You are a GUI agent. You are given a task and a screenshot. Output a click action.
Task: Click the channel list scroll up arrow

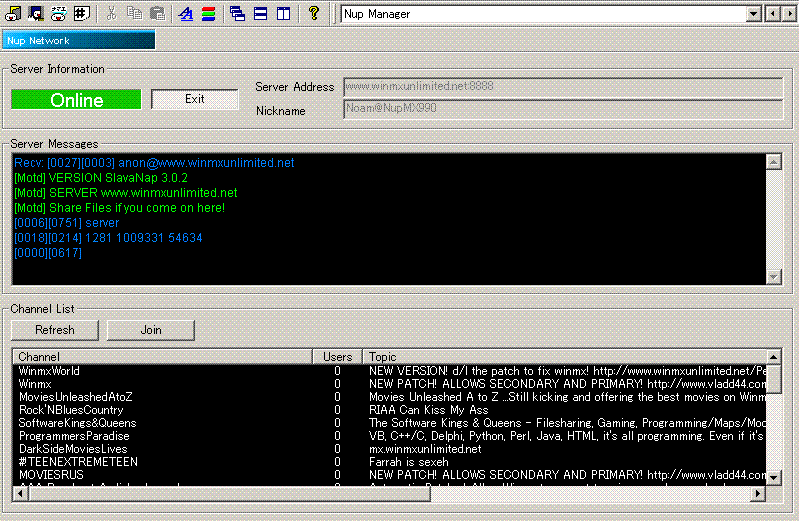point(774,357)
